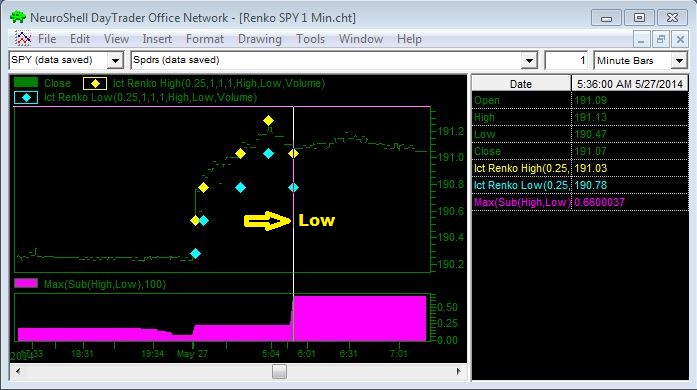The height and width of the screenshot is (390, 697).
Task: Click the Date column header
Action: pos(521,84)
